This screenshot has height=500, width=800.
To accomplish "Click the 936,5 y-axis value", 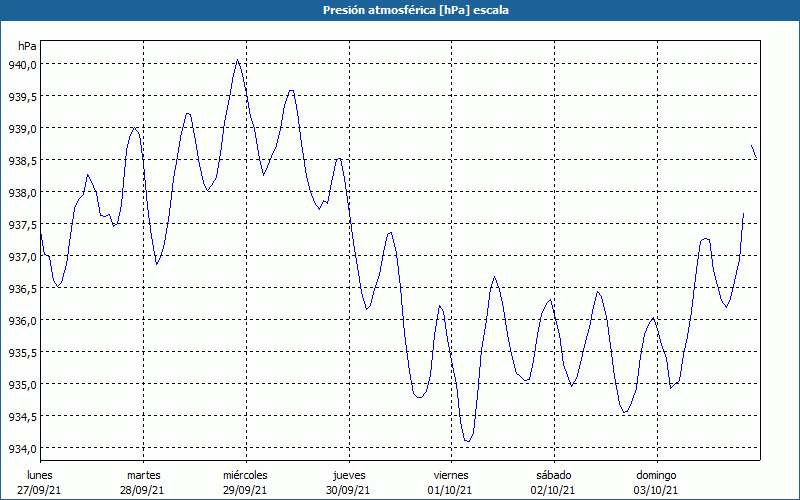I will click(22, 289).
